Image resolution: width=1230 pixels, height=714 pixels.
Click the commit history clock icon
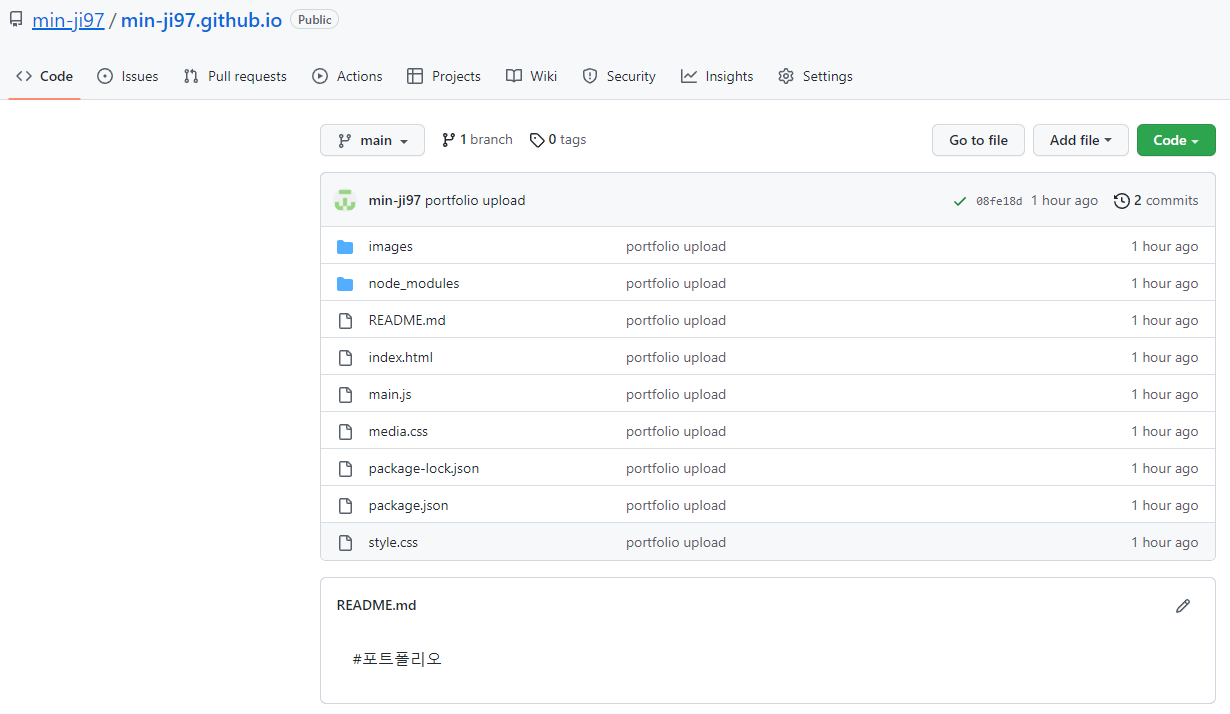click(1121, 201)
